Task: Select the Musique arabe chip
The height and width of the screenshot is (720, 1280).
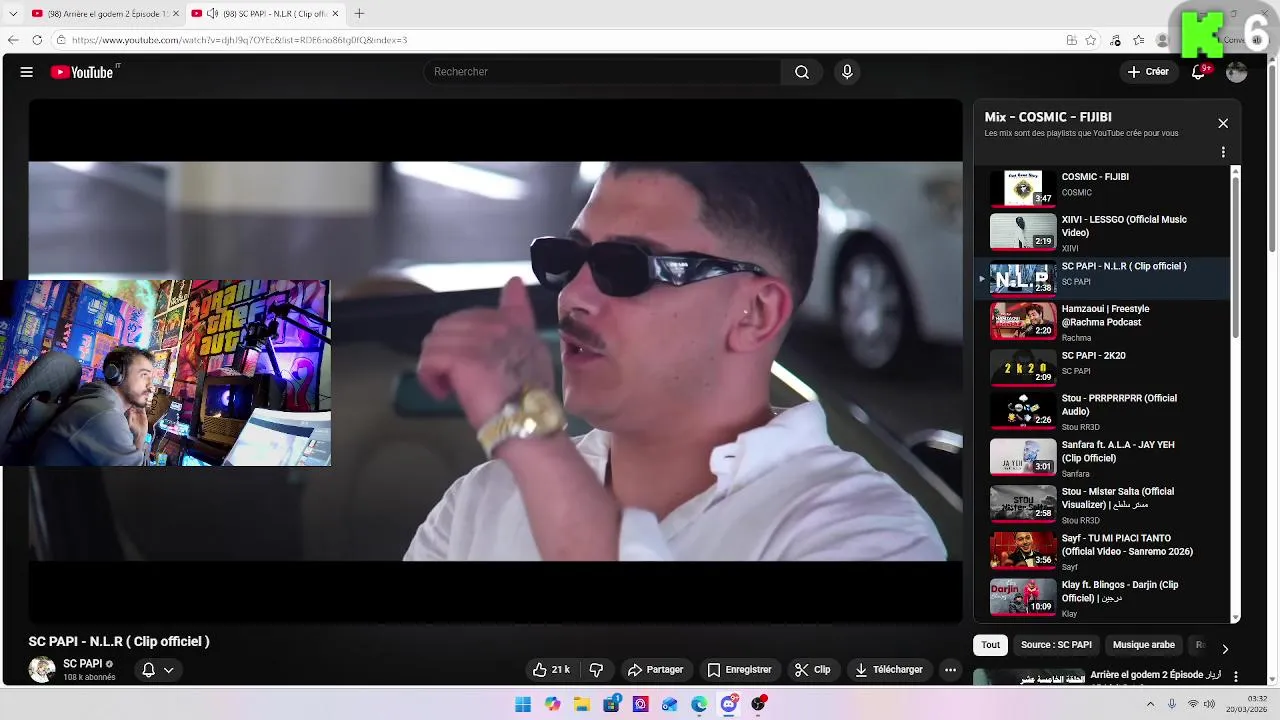Action: point(1144,645)
